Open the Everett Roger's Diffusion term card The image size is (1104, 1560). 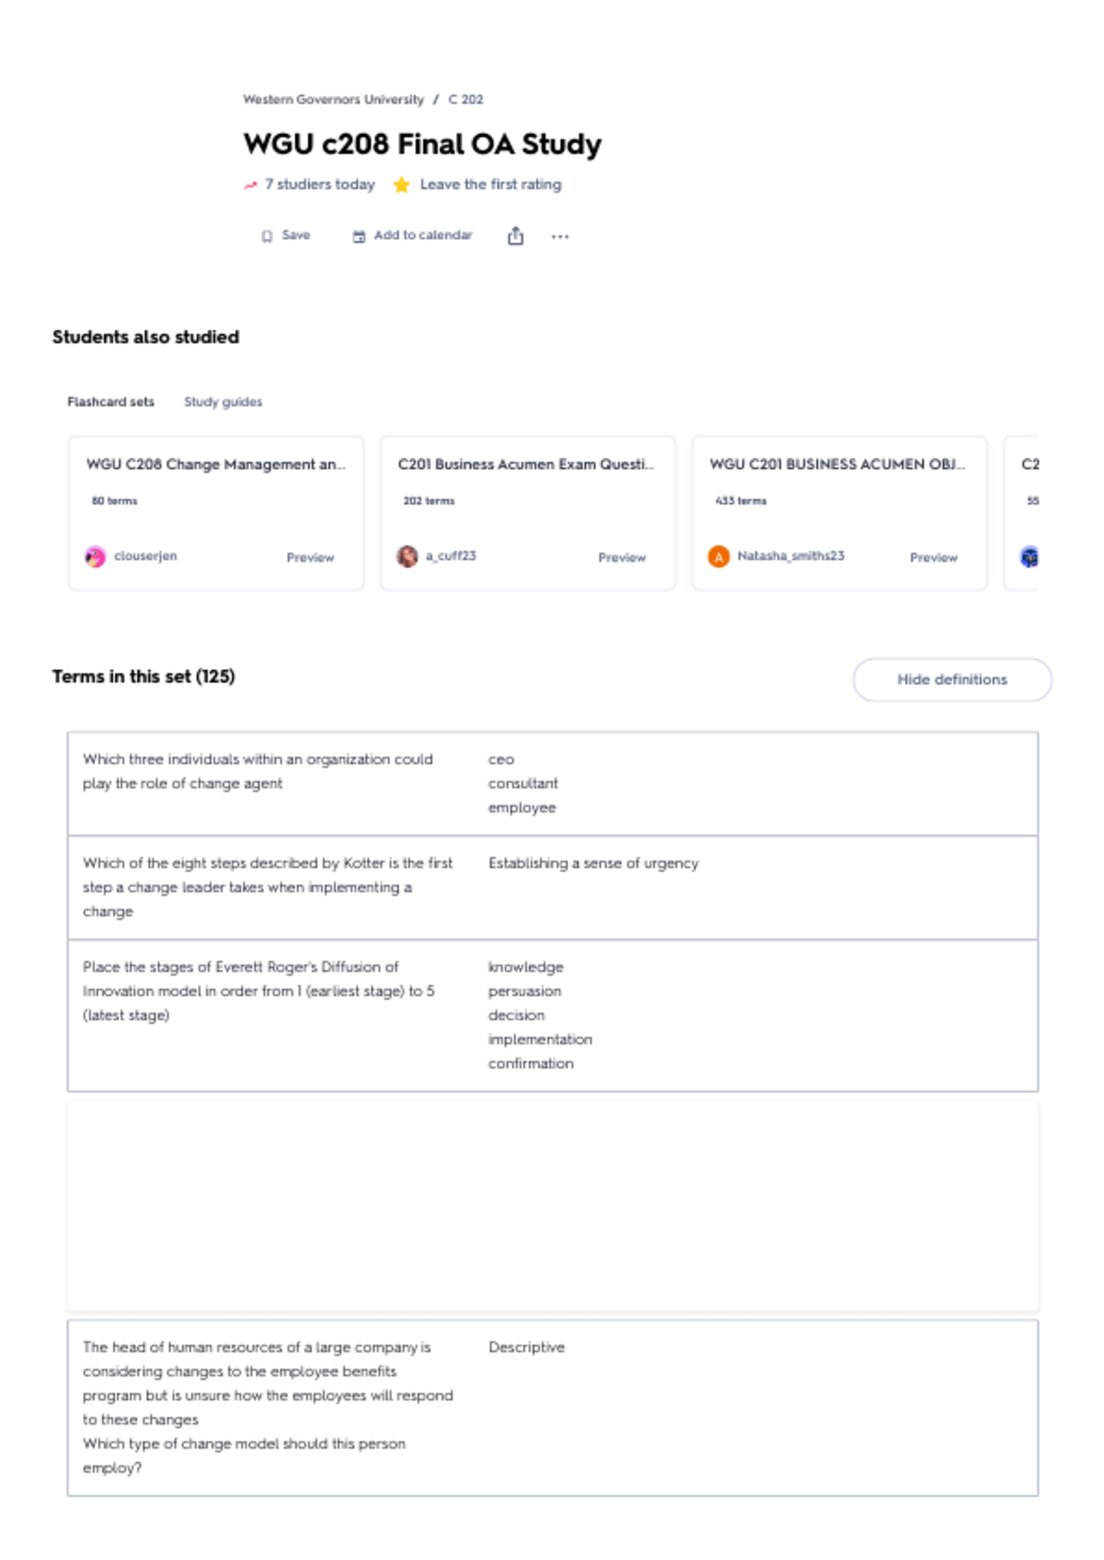coord(553,1016)
